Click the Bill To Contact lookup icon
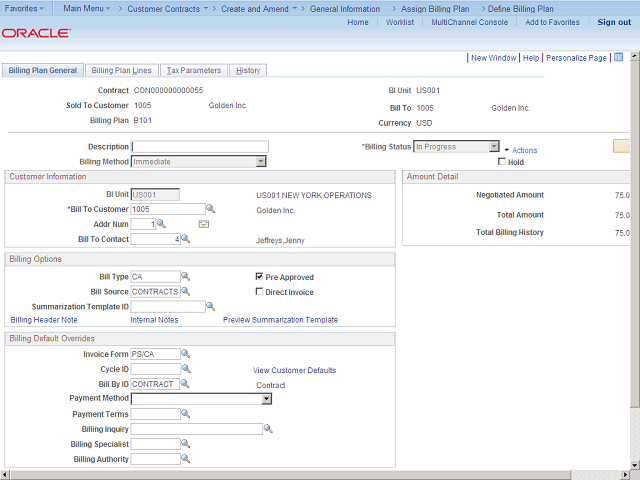 [185, 239]
